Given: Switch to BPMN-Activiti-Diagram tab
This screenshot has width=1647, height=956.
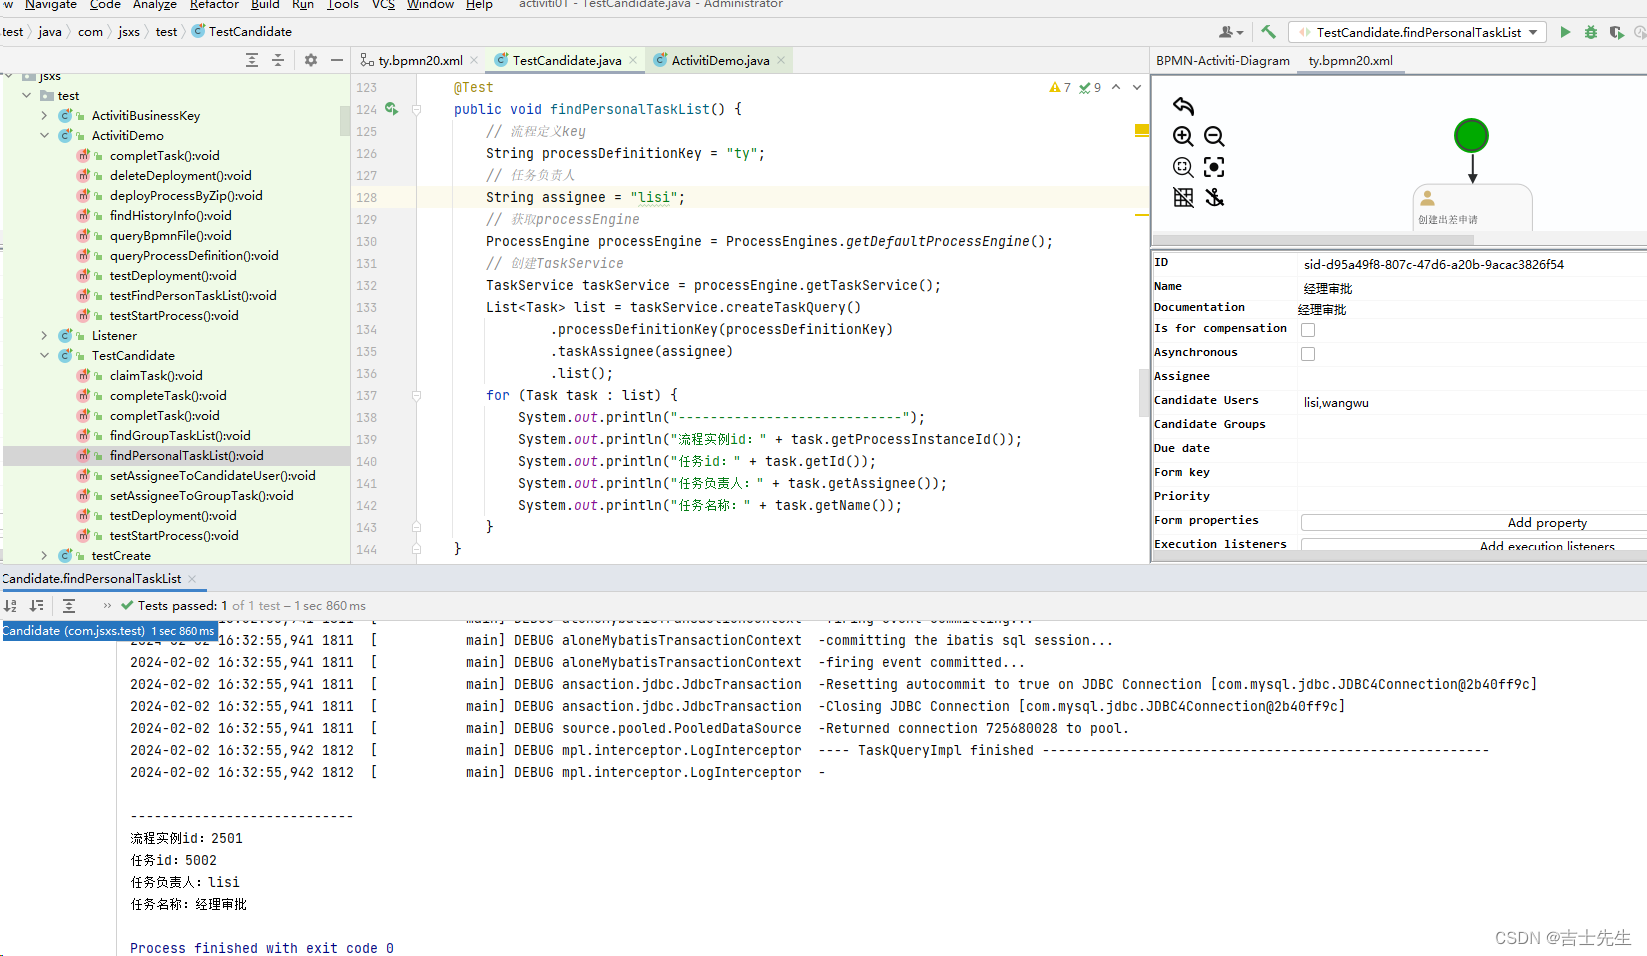Looking at the screenshot, I should coord(1223,60).
